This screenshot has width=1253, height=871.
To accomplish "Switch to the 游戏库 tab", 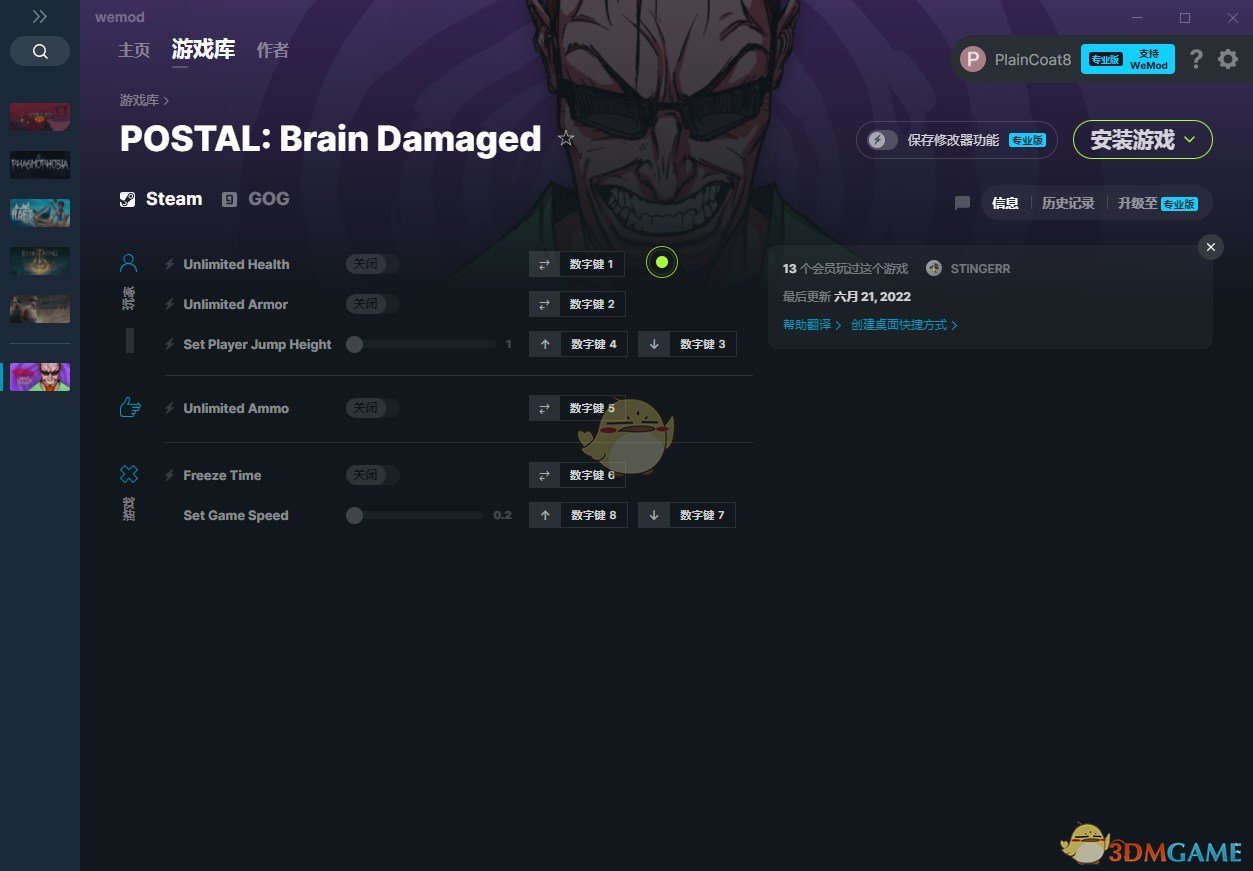I will coord(203,49).
